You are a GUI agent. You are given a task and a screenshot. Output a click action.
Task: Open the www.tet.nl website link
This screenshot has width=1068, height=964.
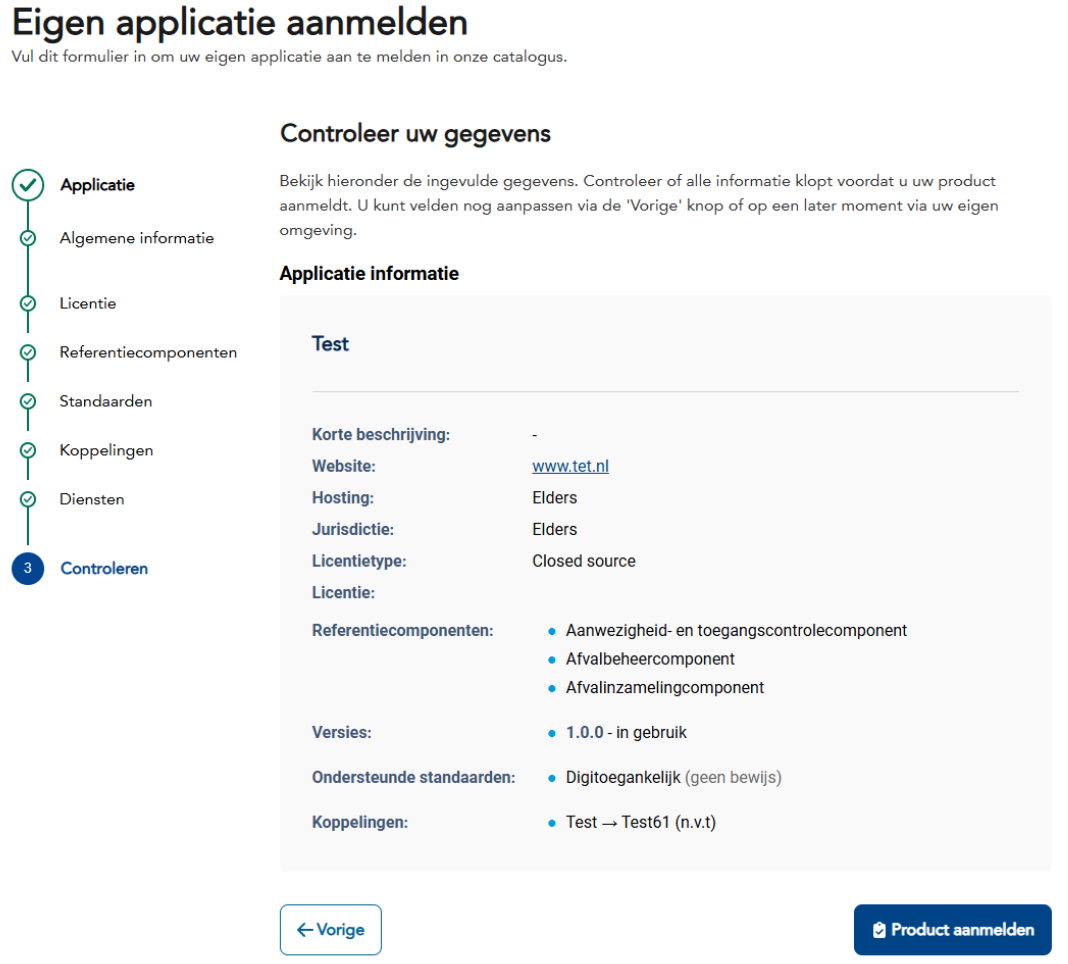click(x=570, y=466)
